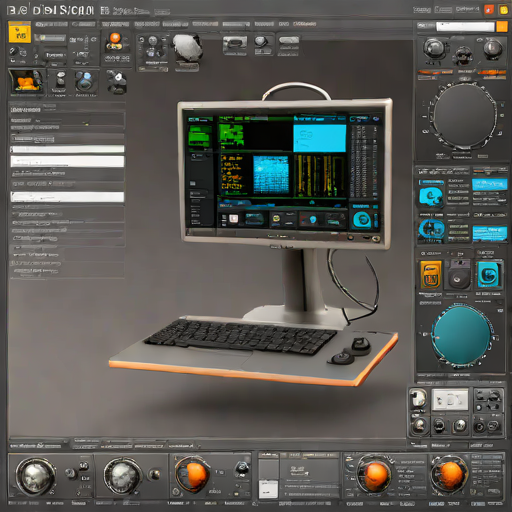Viewport: 512px width, 512px height.
Task: Select the yellow-orange square icon in right panel
Action: (x=431, y=275)
